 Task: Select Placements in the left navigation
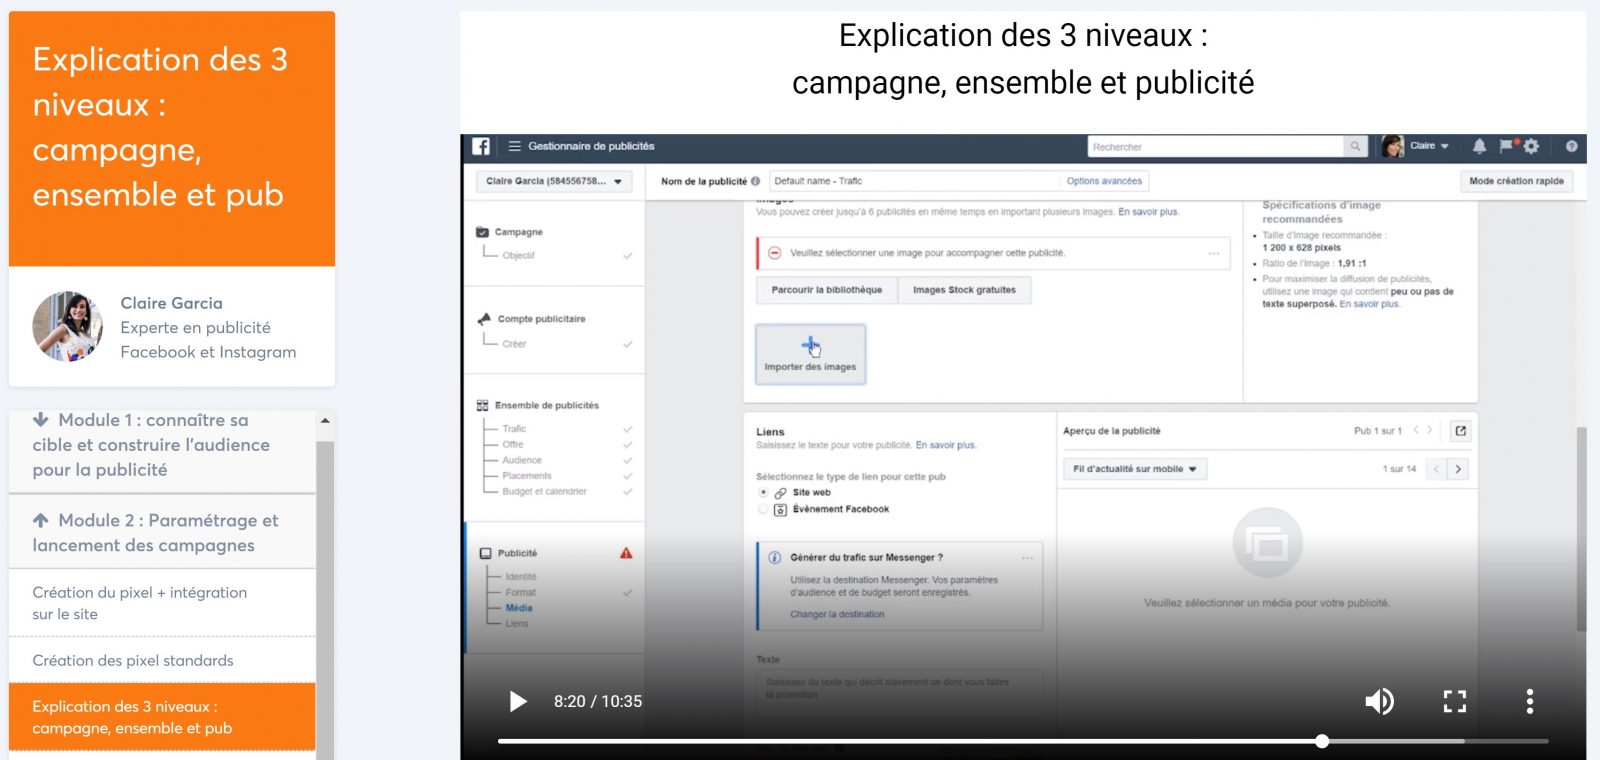[527, 476]
